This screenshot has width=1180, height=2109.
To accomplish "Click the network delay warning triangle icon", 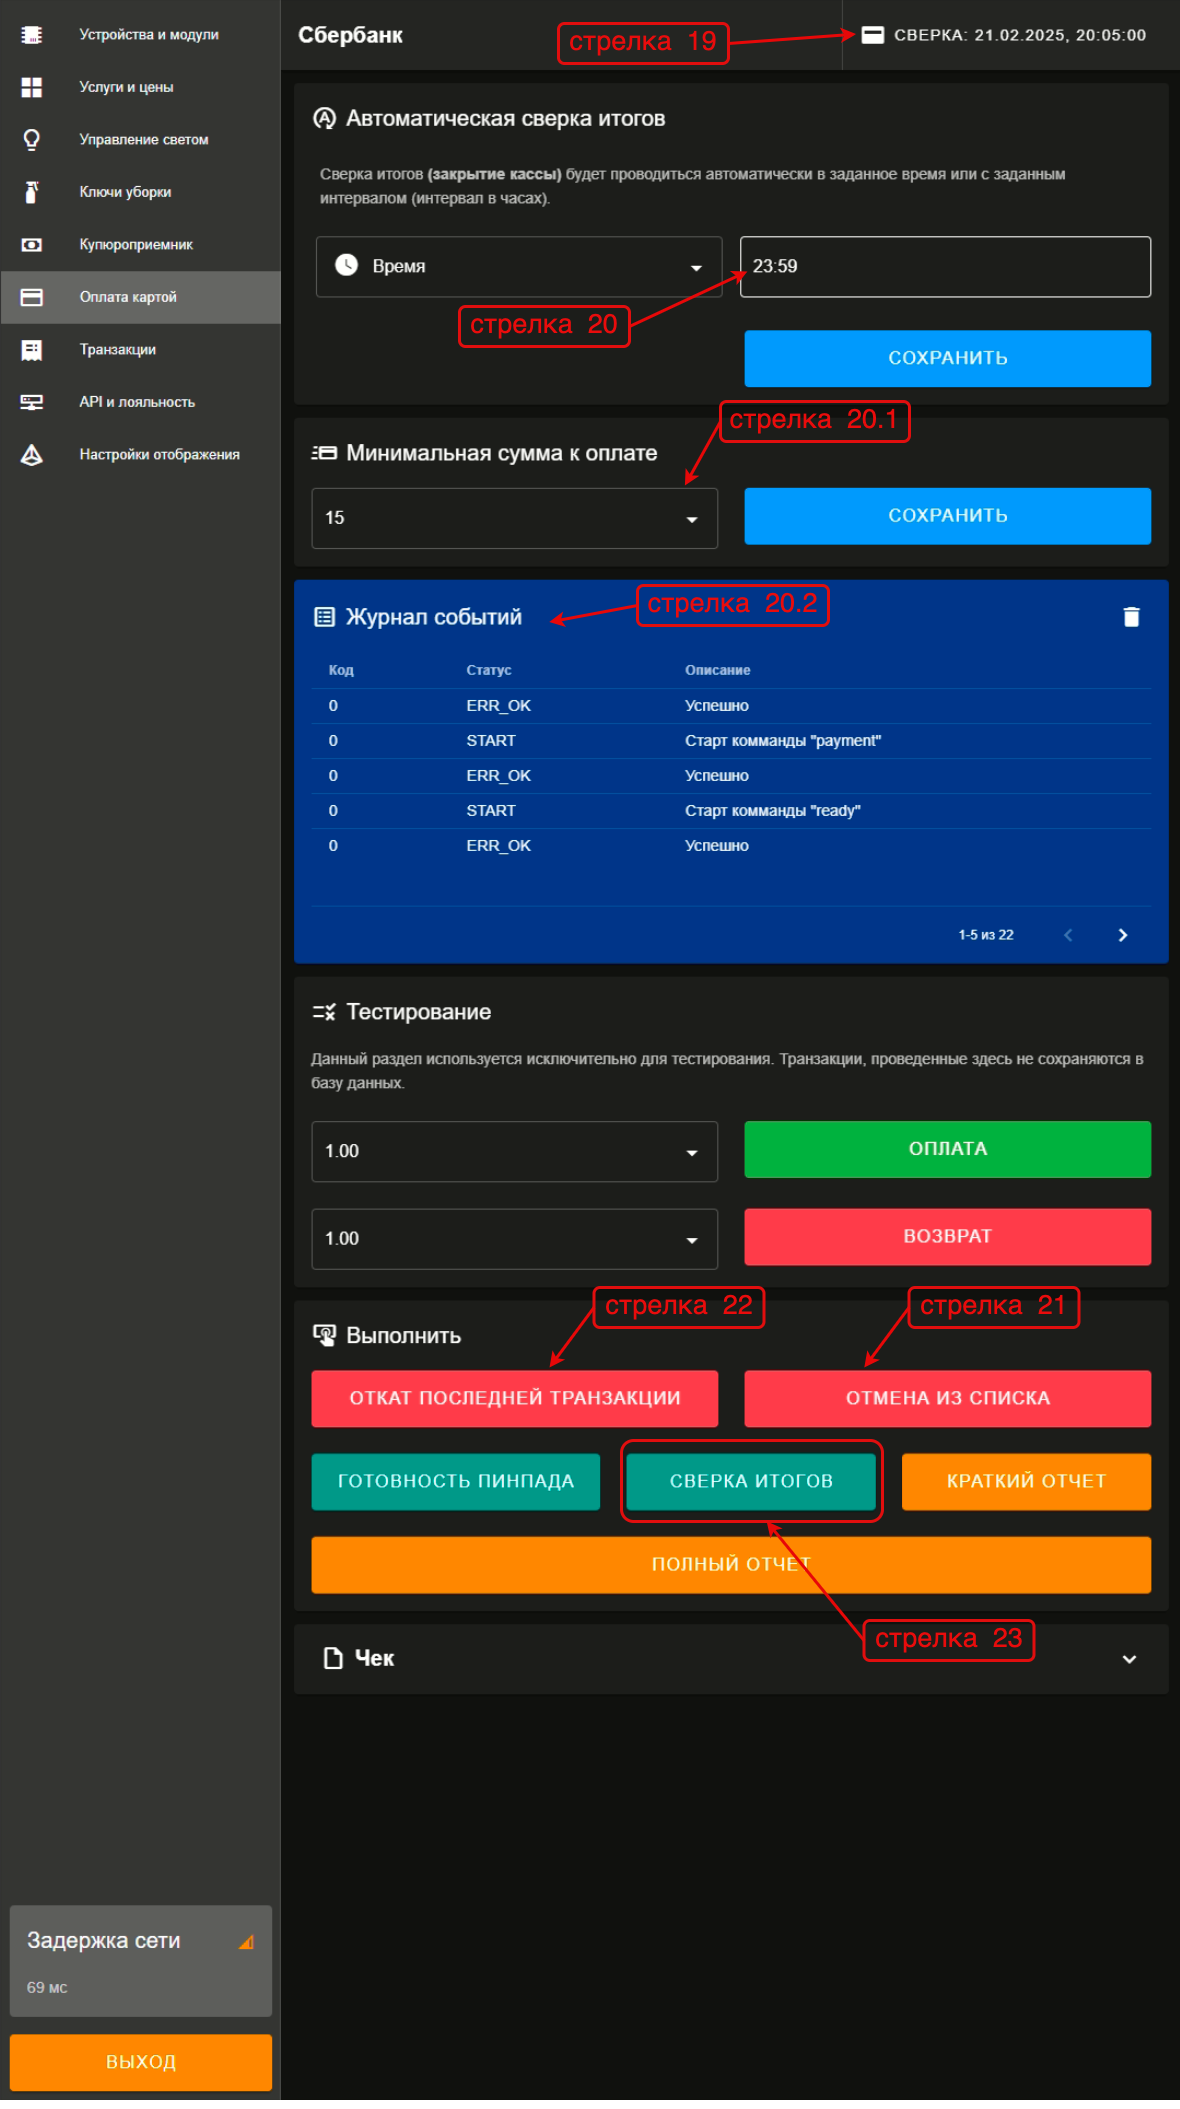I will pyautogui.click(x=246, y=1942).
